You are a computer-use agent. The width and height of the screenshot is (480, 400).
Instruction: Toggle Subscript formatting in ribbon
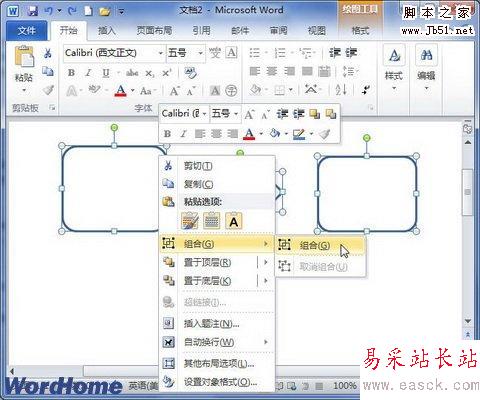pyautogui.click(x=150, y=73)
